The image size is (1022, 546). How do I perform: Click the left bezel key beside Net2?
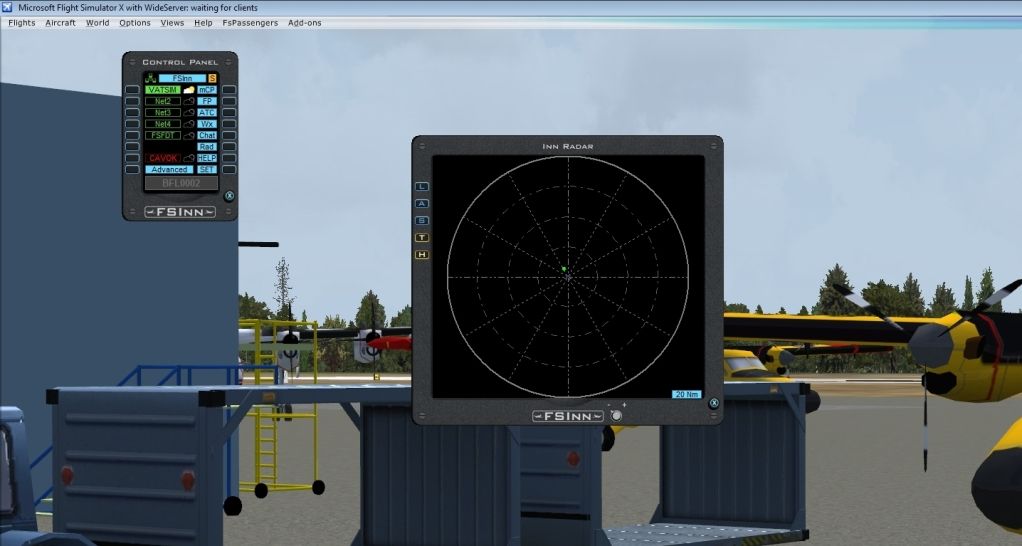click(x=132, y=101)
